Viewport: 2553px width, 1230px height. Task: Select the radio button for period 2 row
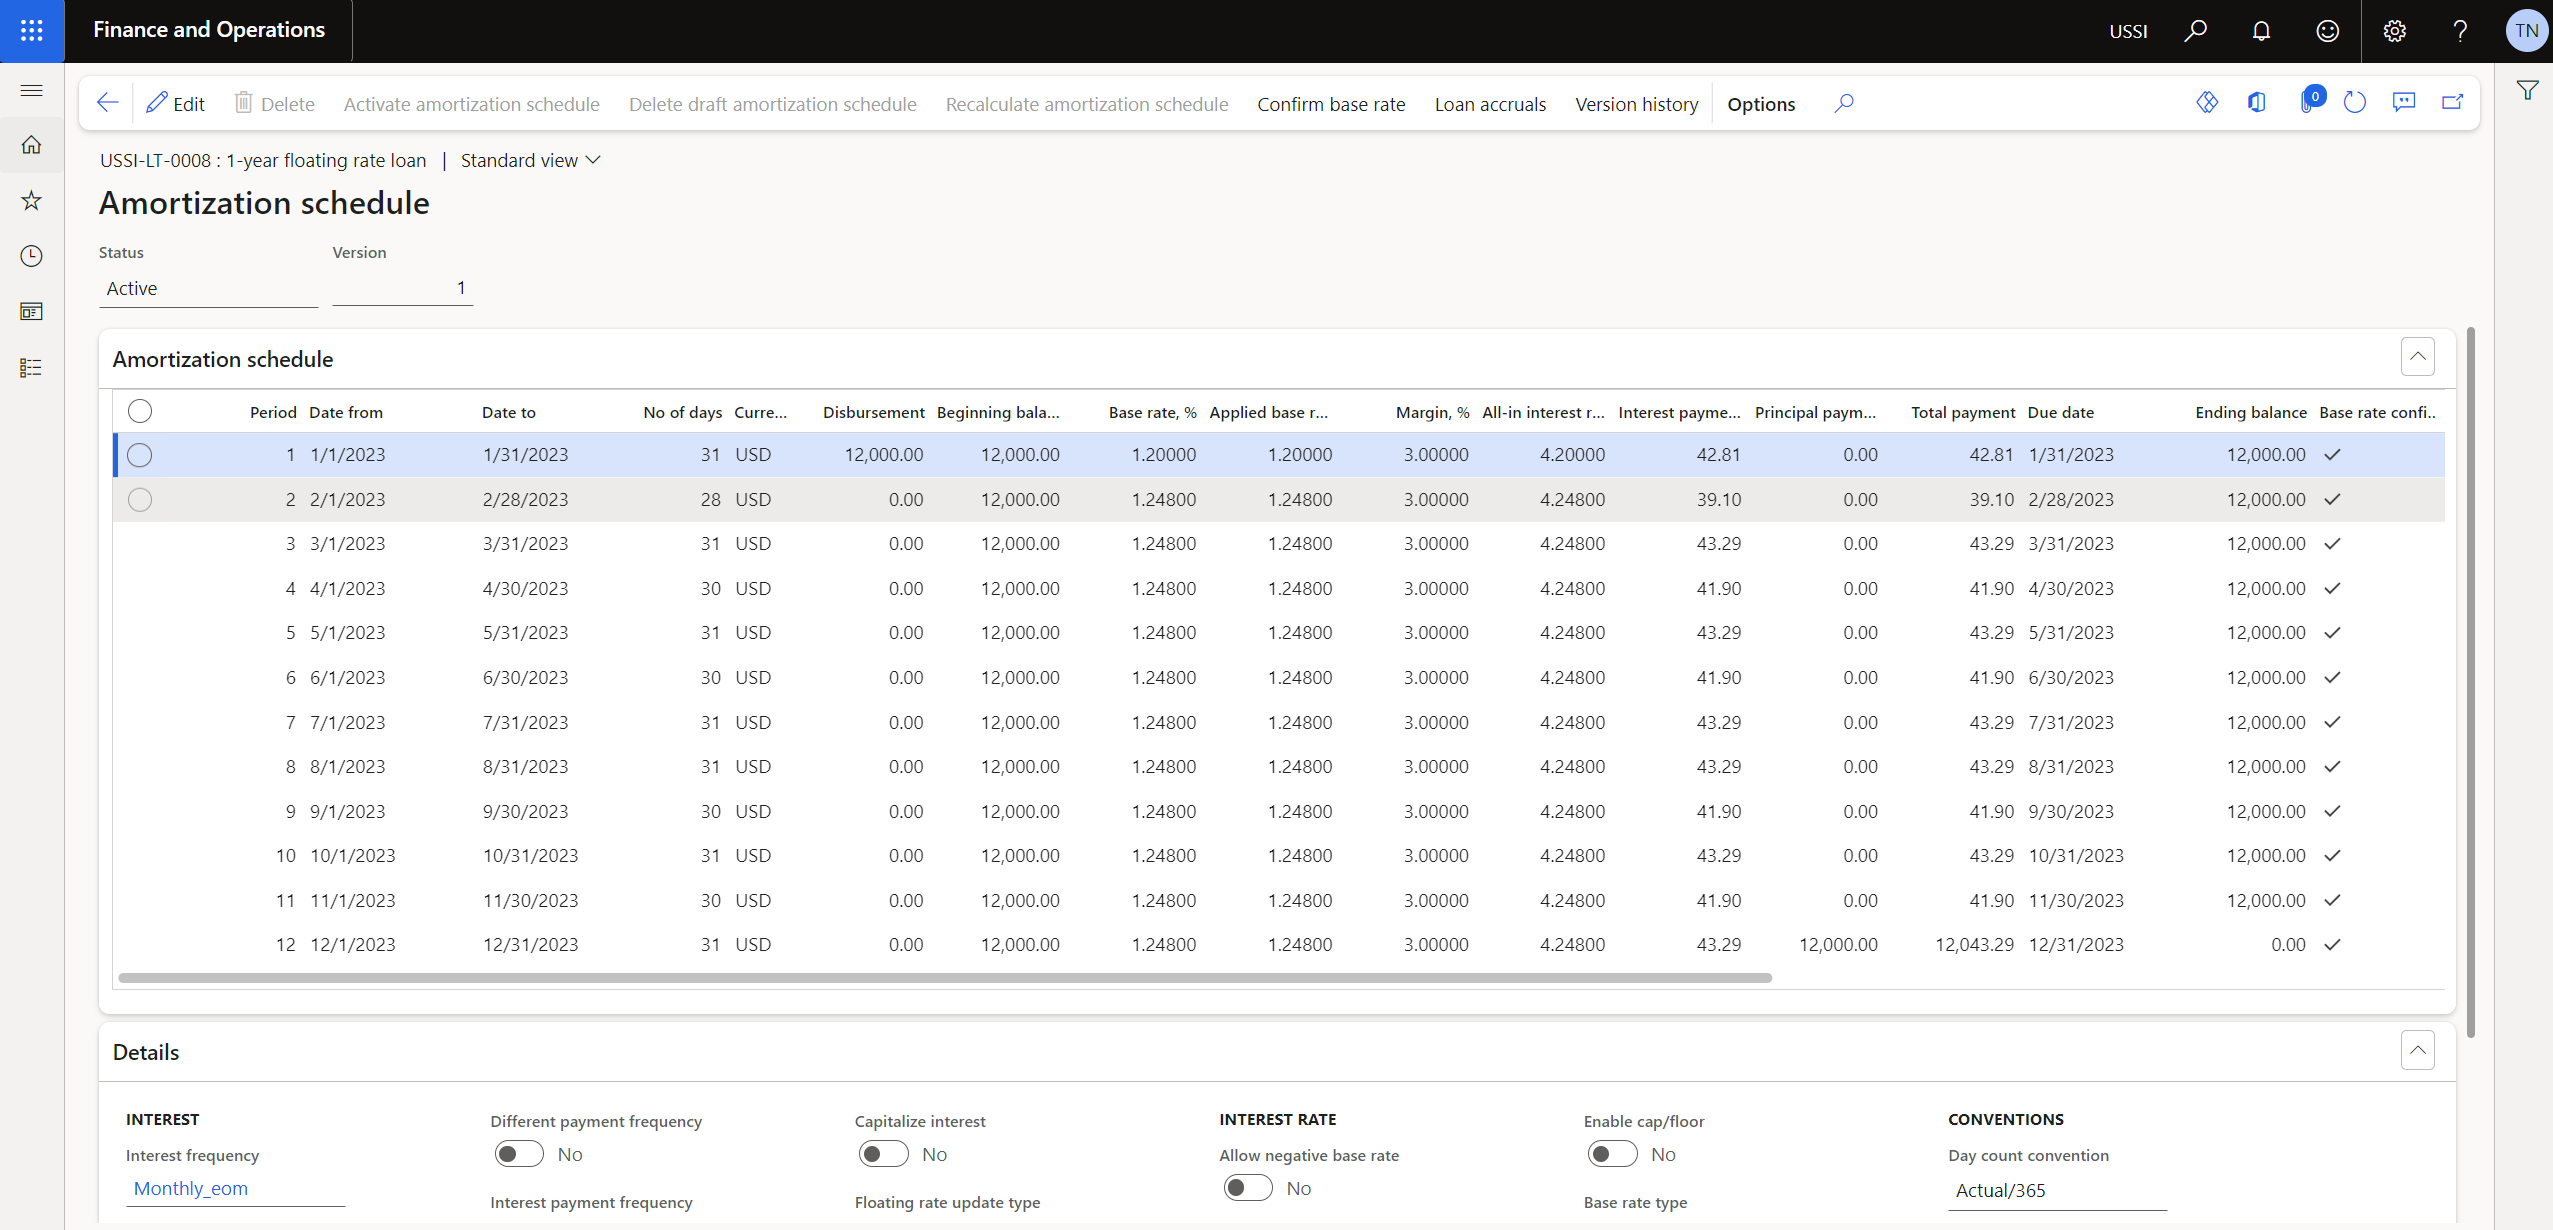(140, 499)
